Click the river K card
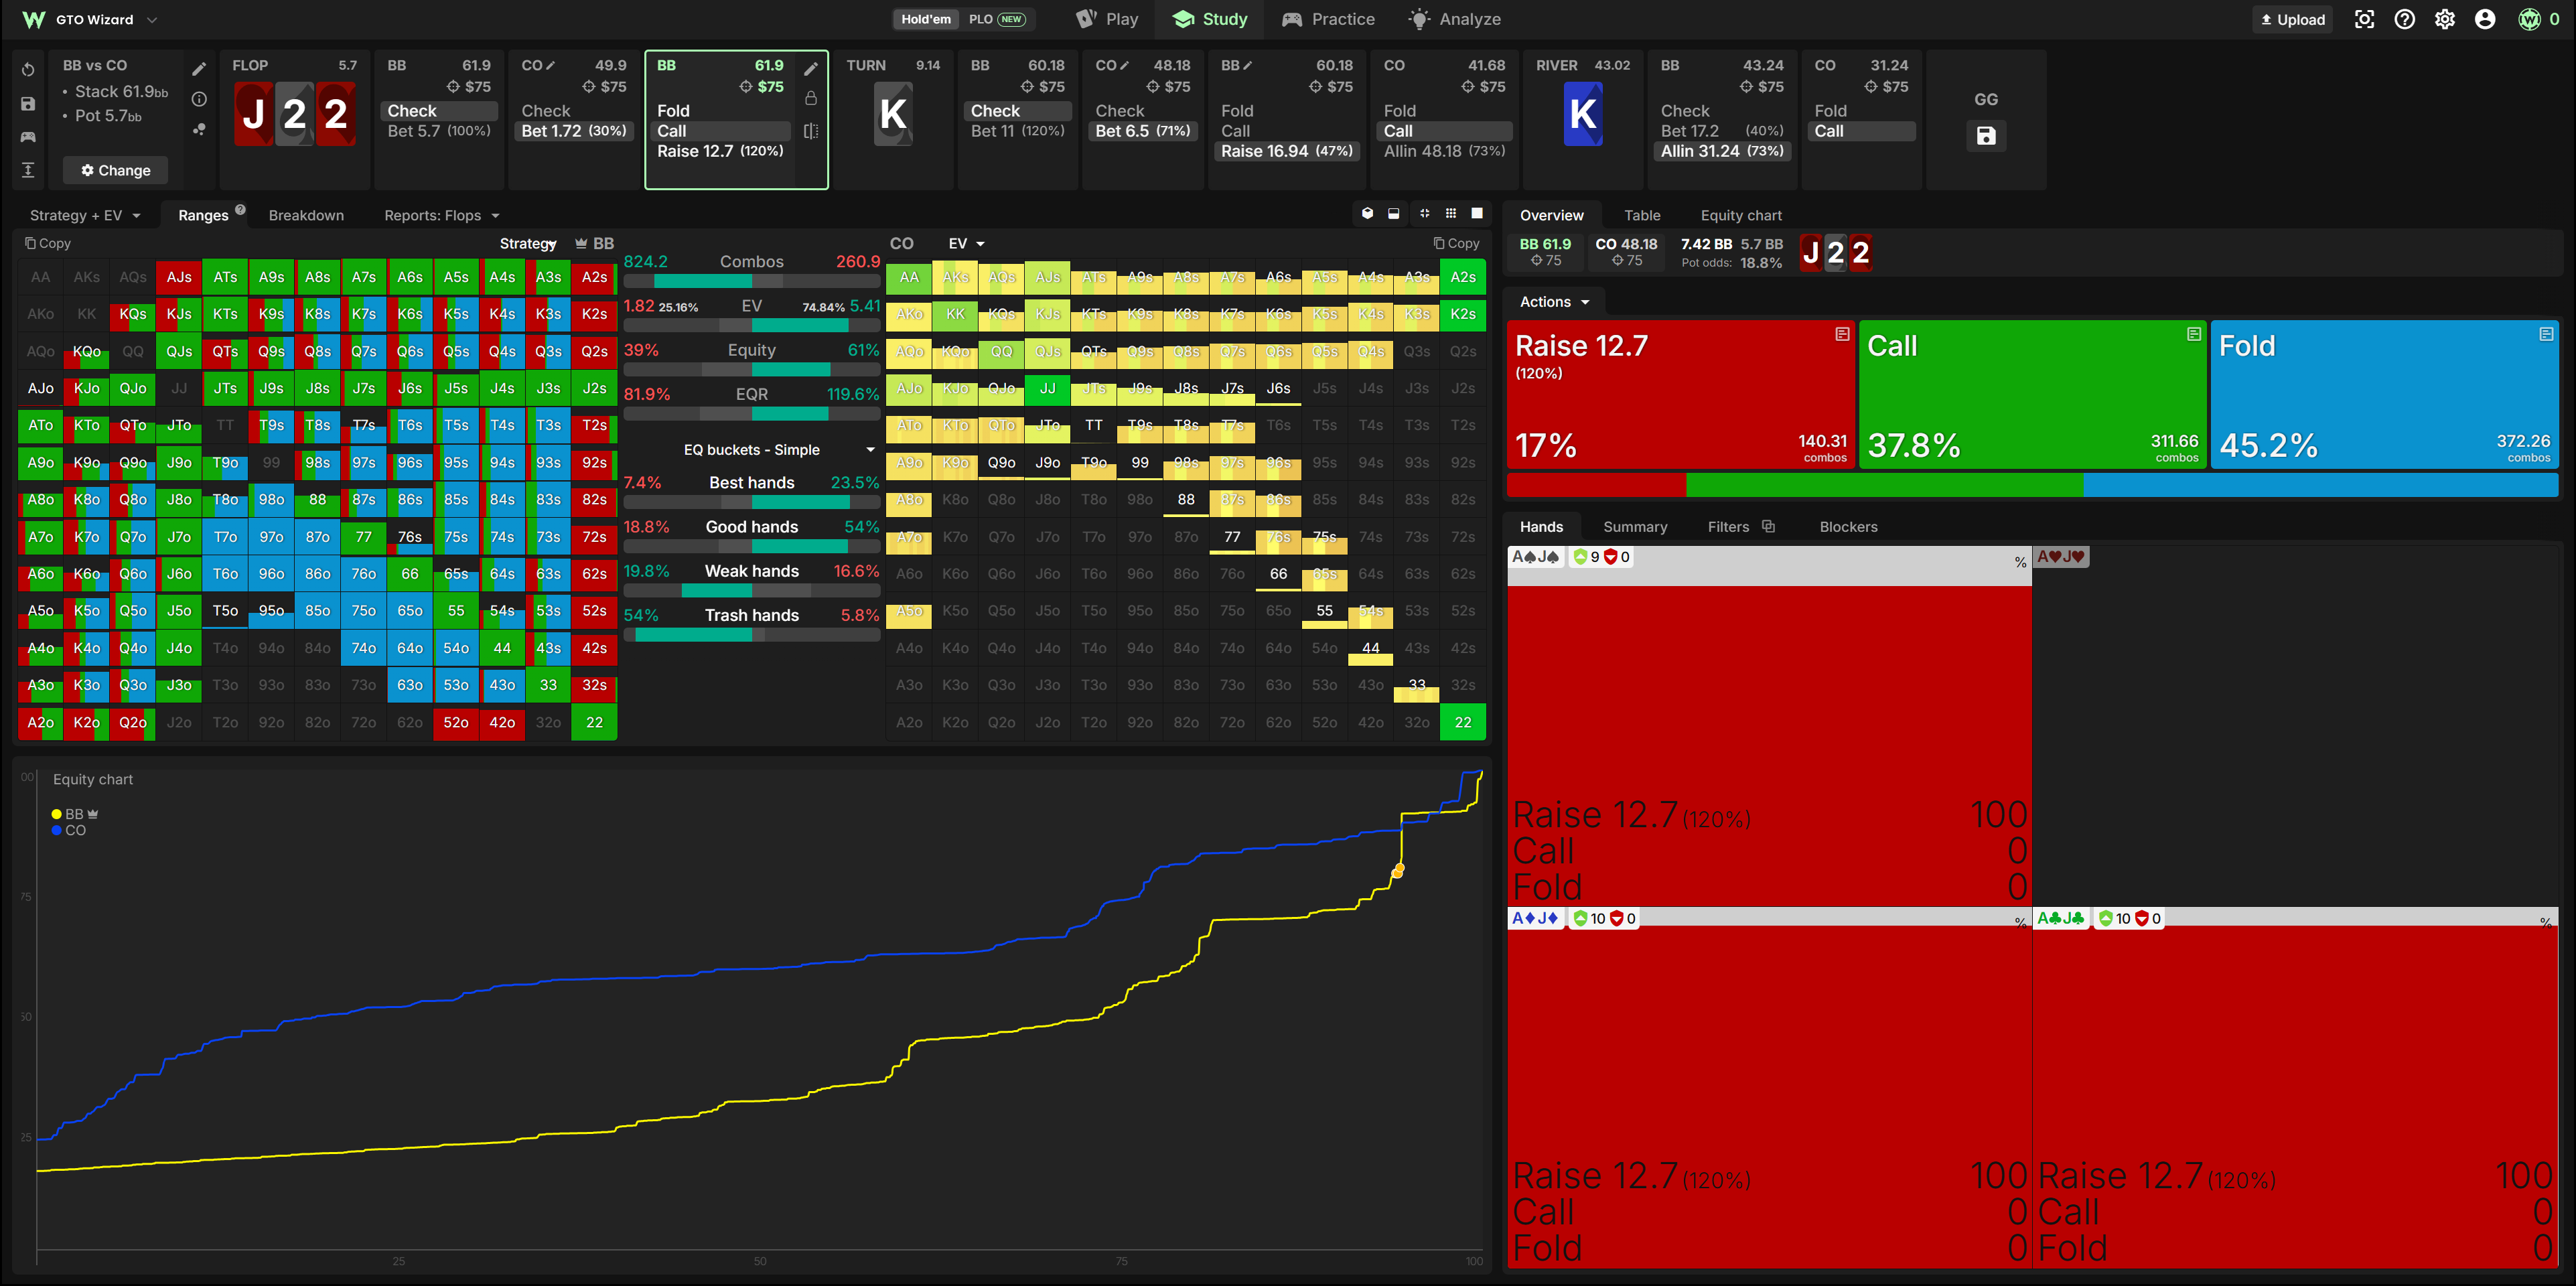 click(x=1583, y=114)
